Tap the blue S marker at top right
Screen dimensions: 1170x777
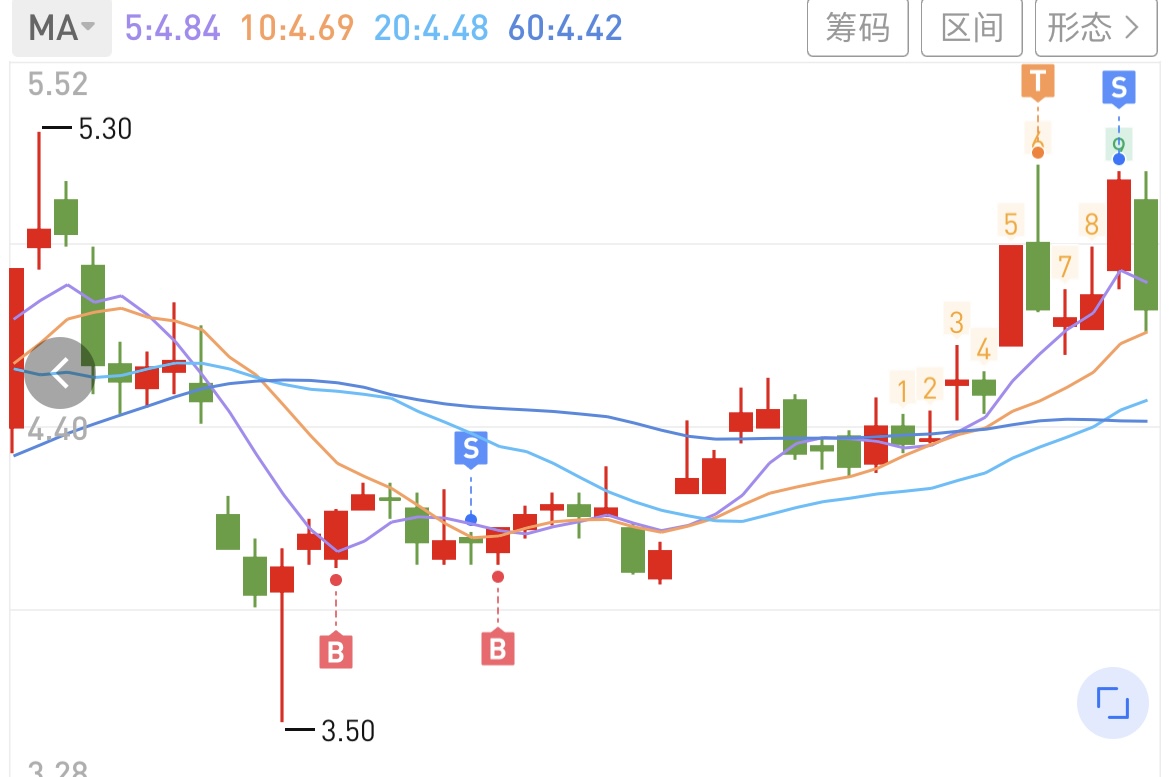pos(1119,88)
